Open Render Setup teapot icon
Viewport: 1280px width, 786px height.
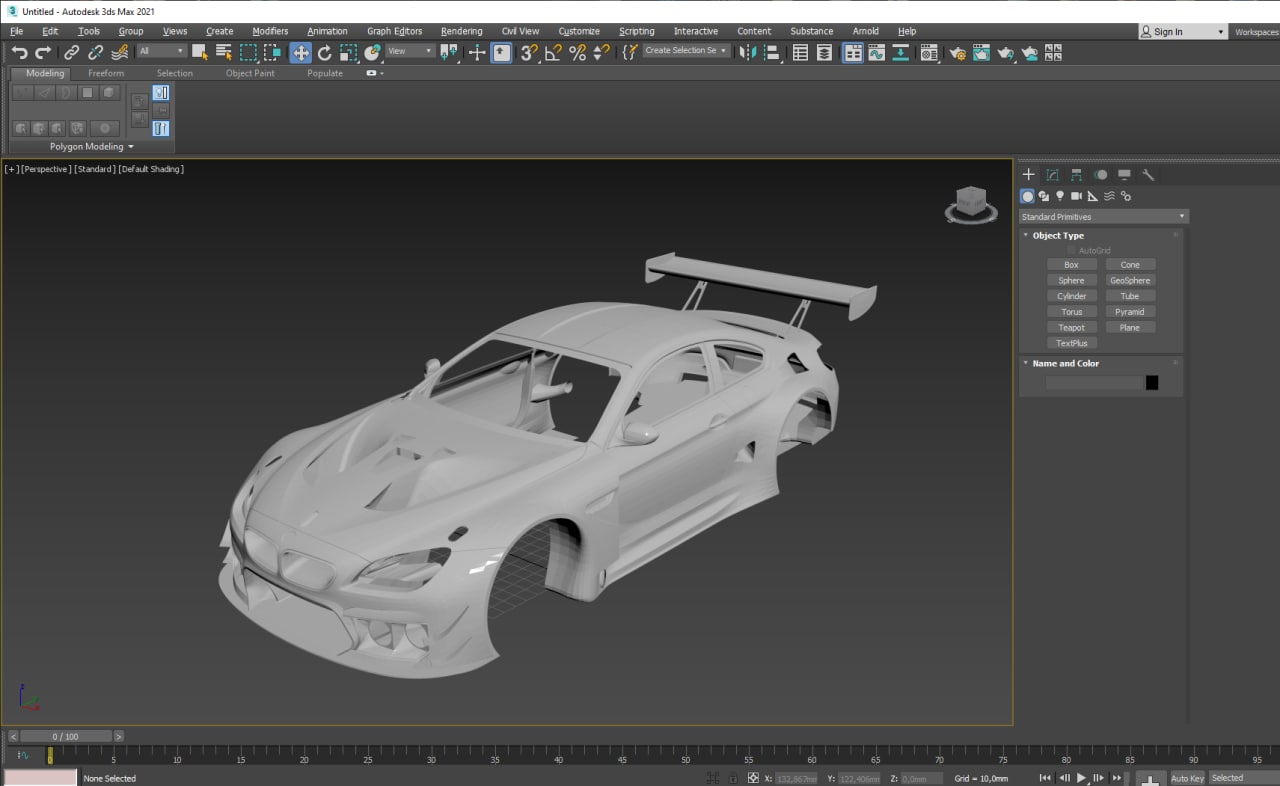(957, 52)
